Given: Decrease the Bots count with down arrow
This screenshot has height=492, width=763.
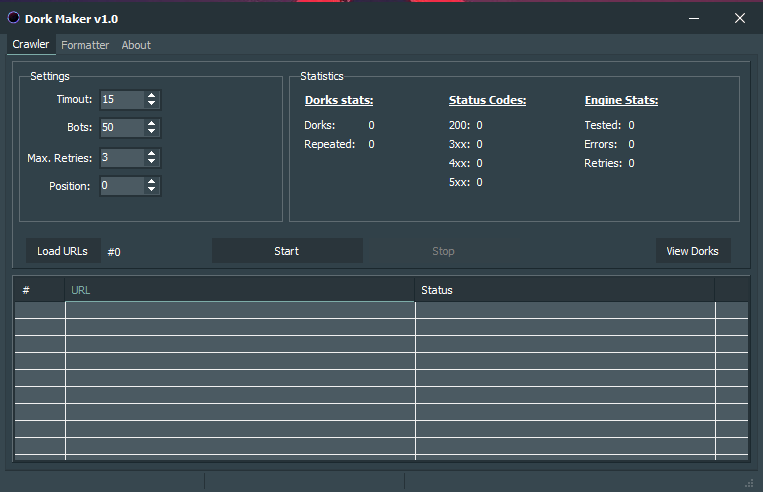Looking at the screenshot, I should [151, 131].
